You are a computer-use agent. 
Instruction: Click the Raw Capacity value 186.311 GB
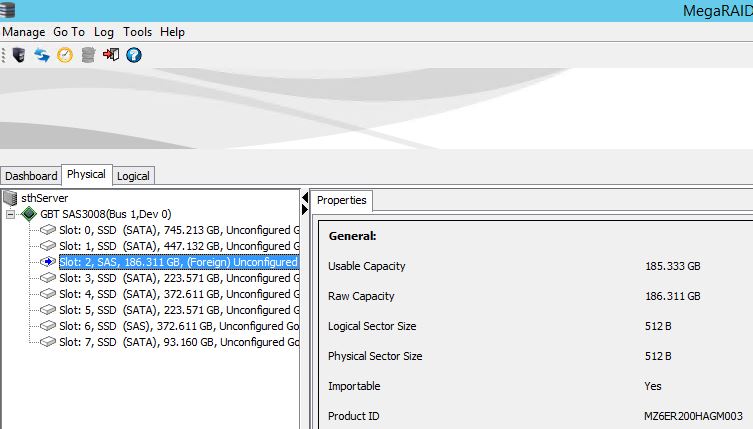point(673,296)
